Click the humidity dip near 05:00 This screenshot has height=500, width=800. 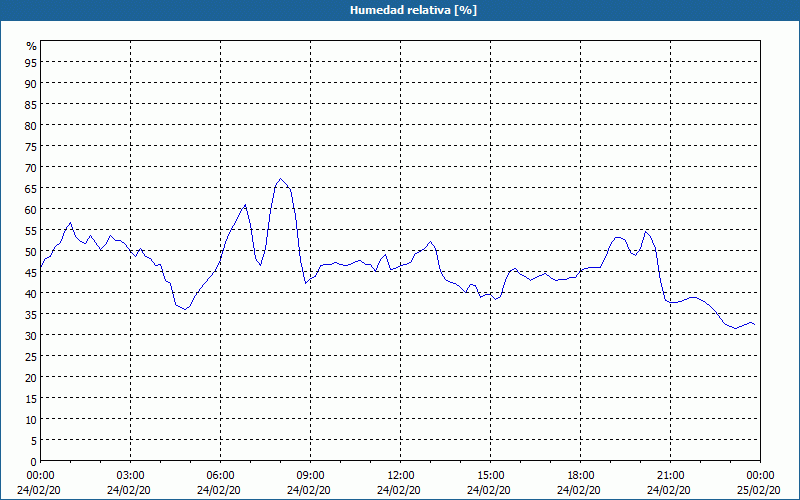click(185, 309)
